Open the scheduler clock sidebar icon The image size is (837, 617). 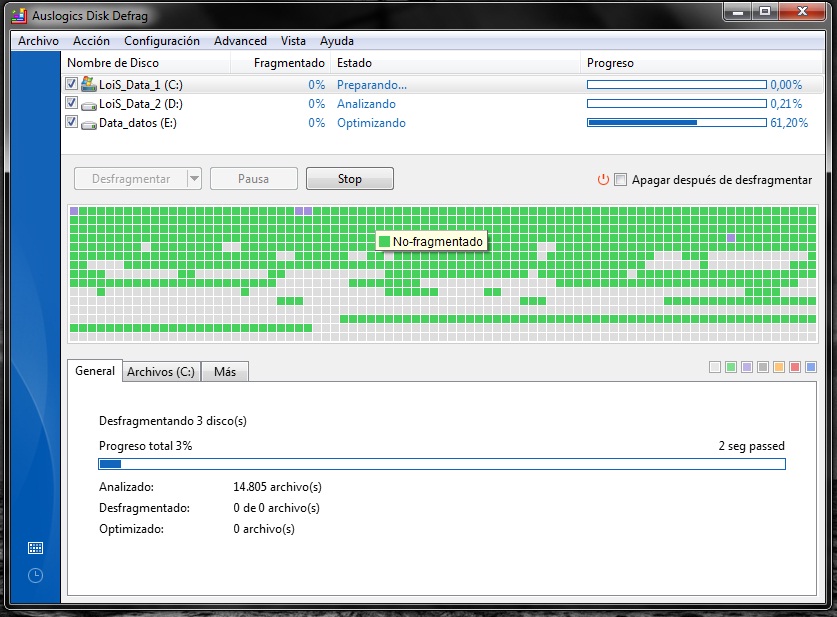35,575
